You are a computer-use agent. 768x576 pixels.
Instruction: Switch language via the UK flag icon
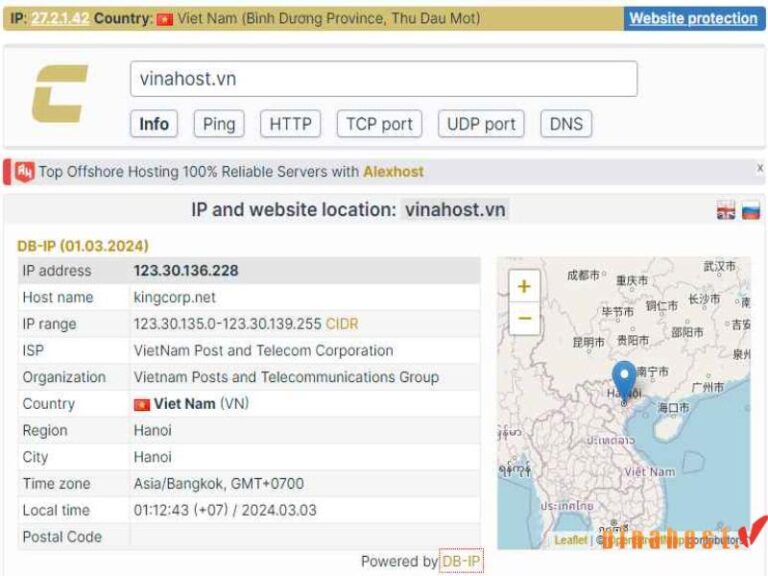(726, 210)
